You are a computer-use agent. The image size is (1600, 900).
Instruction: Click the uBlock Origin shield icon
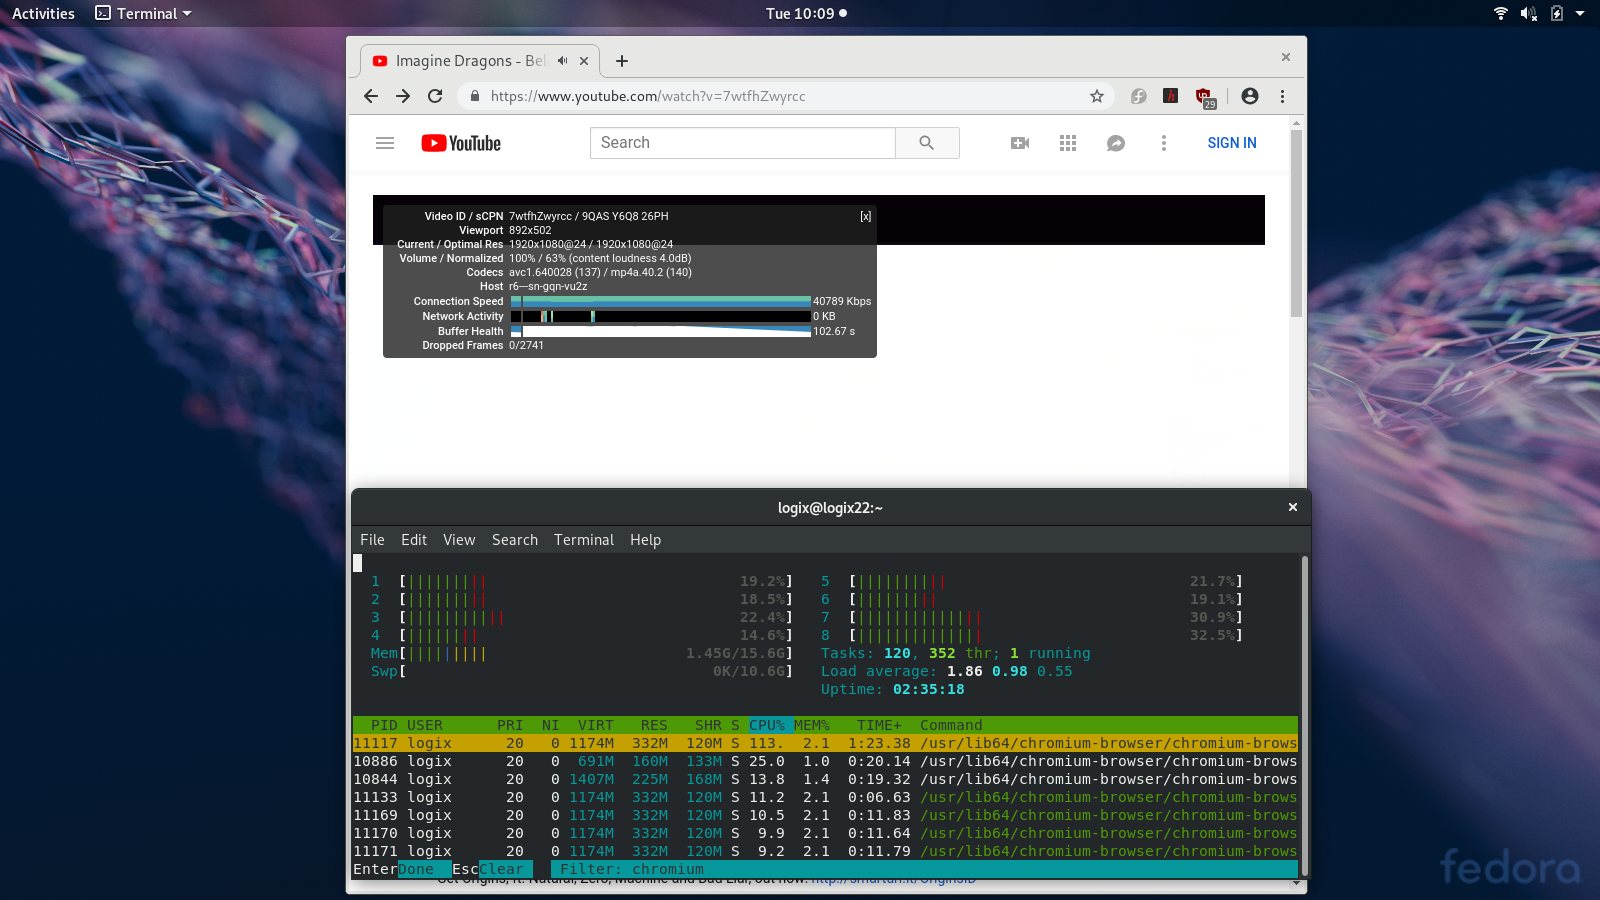tap(1203, 96)
